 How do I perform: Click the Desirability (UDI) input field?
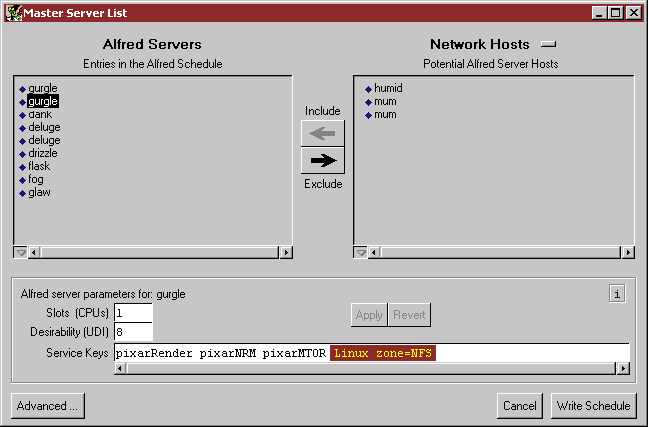[133, 332]
